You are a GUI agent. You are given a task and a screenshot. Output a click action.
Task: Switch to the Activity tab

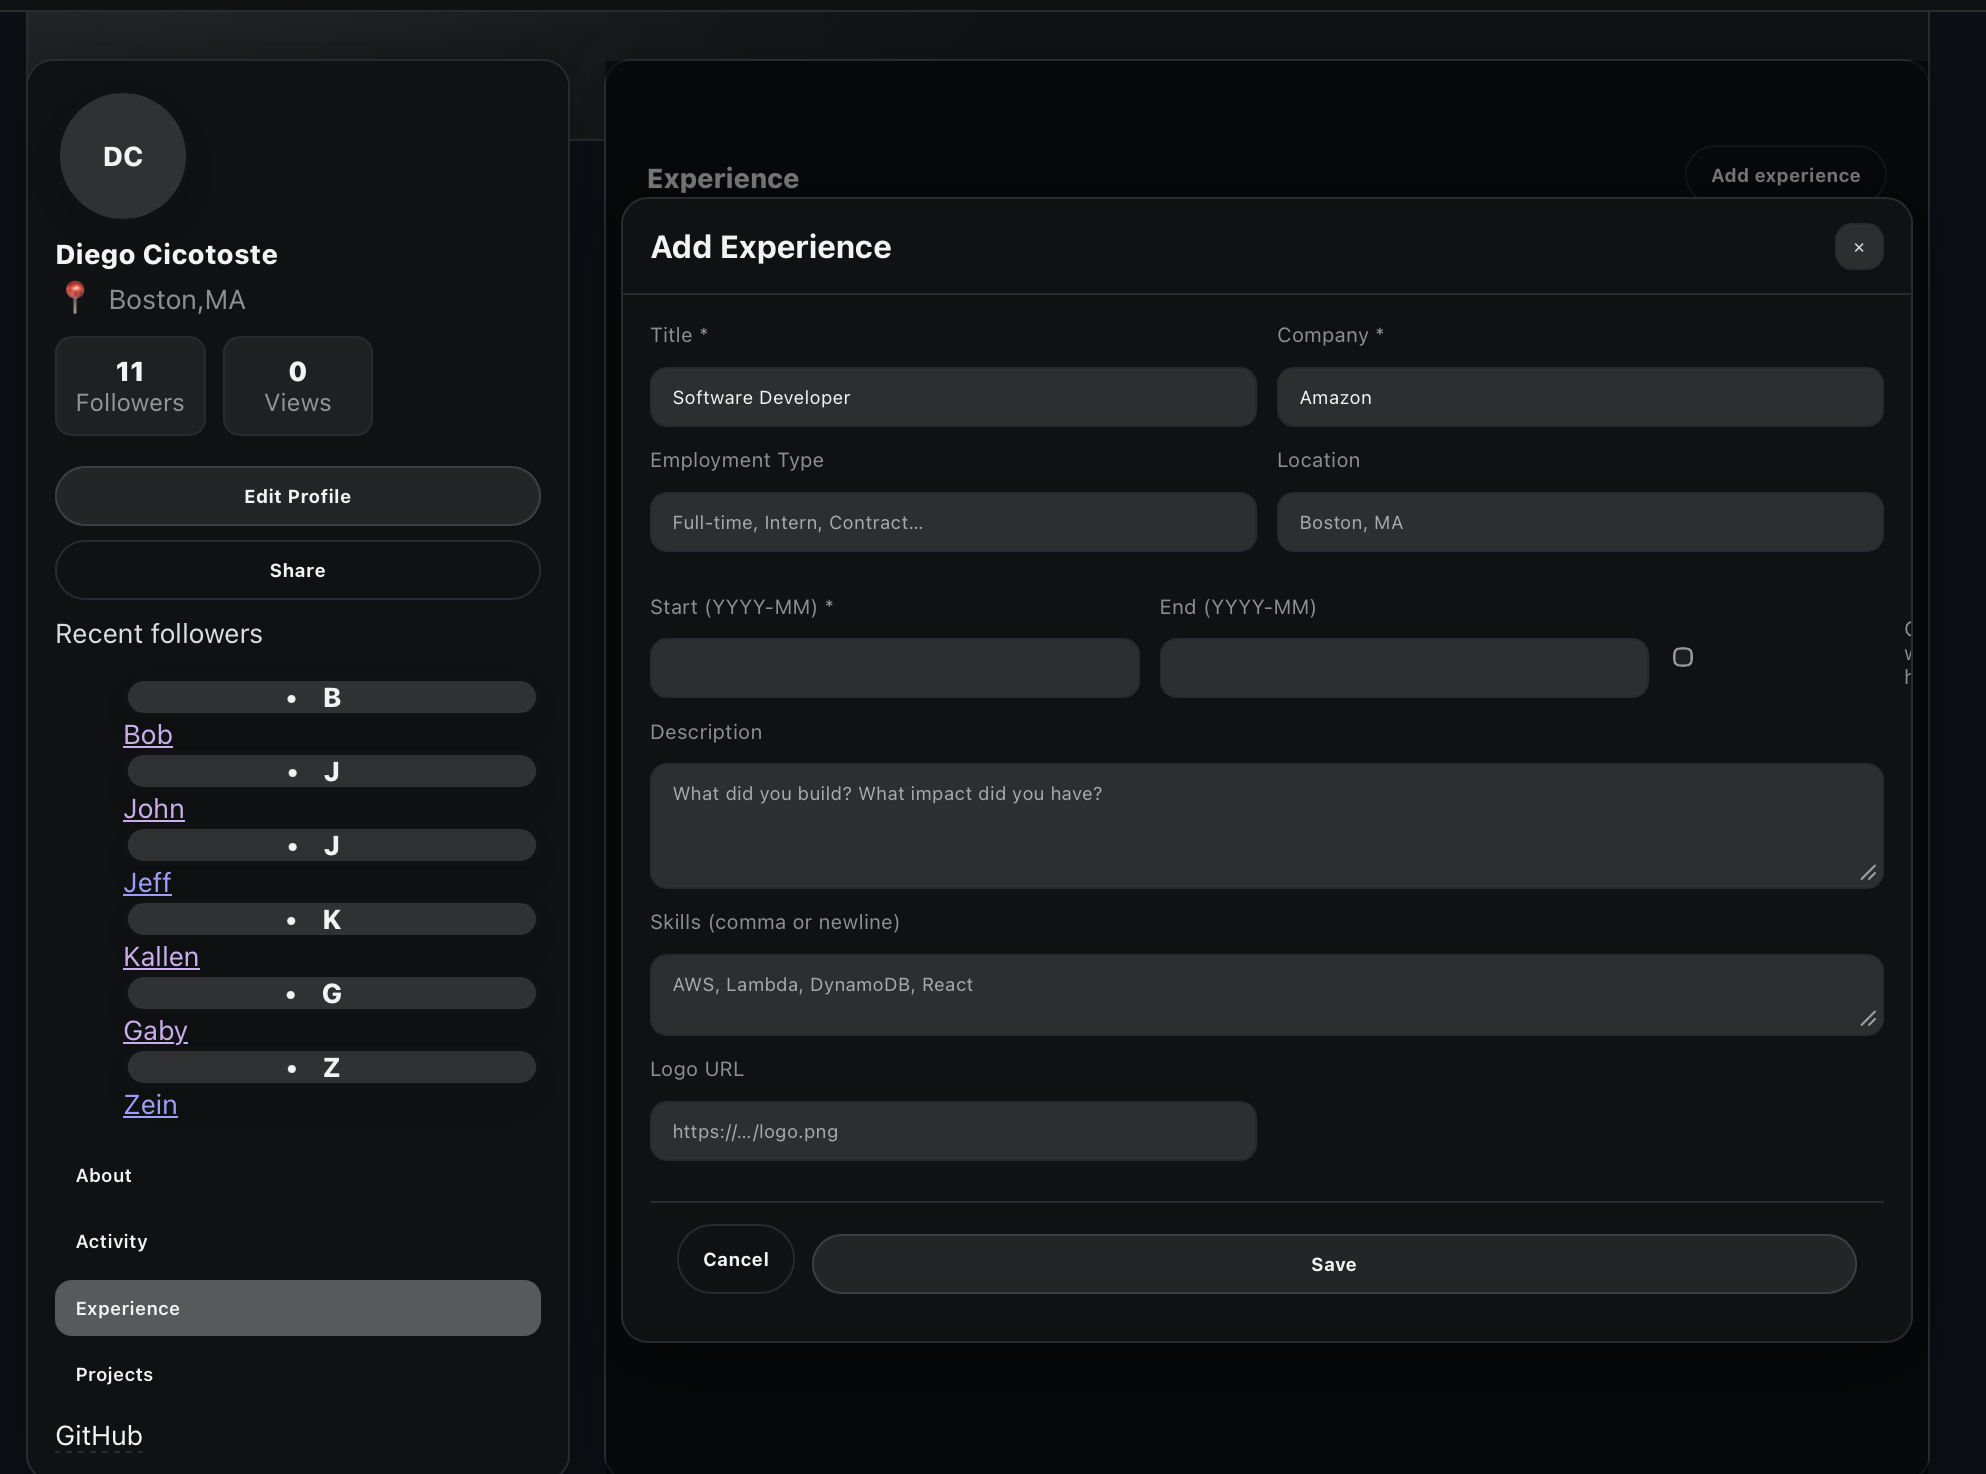[112, 1242]
